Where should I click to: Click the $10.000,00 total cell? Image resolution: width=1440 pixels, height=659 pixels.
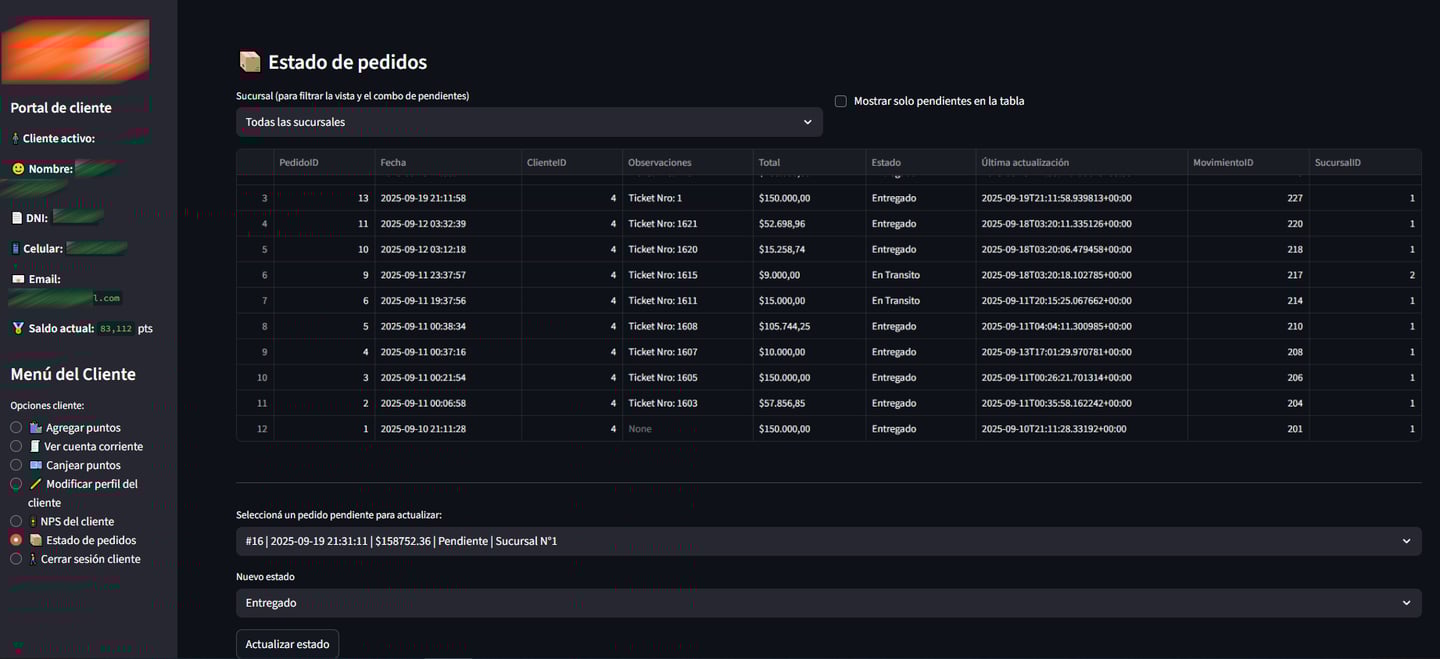809,352
